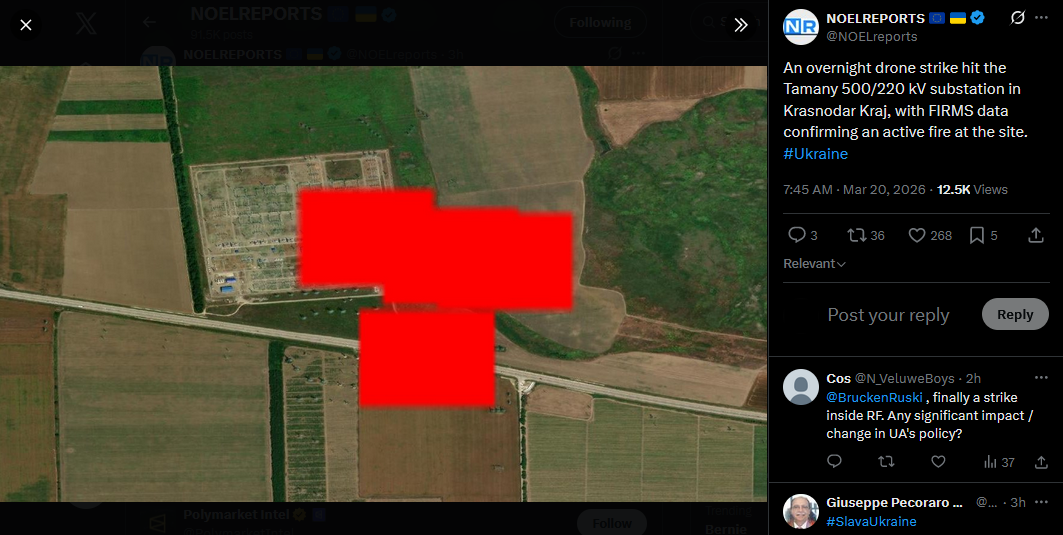The width and height of the screenshot is (1063, 535).
Task: Close the image viewer with X icon
Action: click(x=26, y=25)
